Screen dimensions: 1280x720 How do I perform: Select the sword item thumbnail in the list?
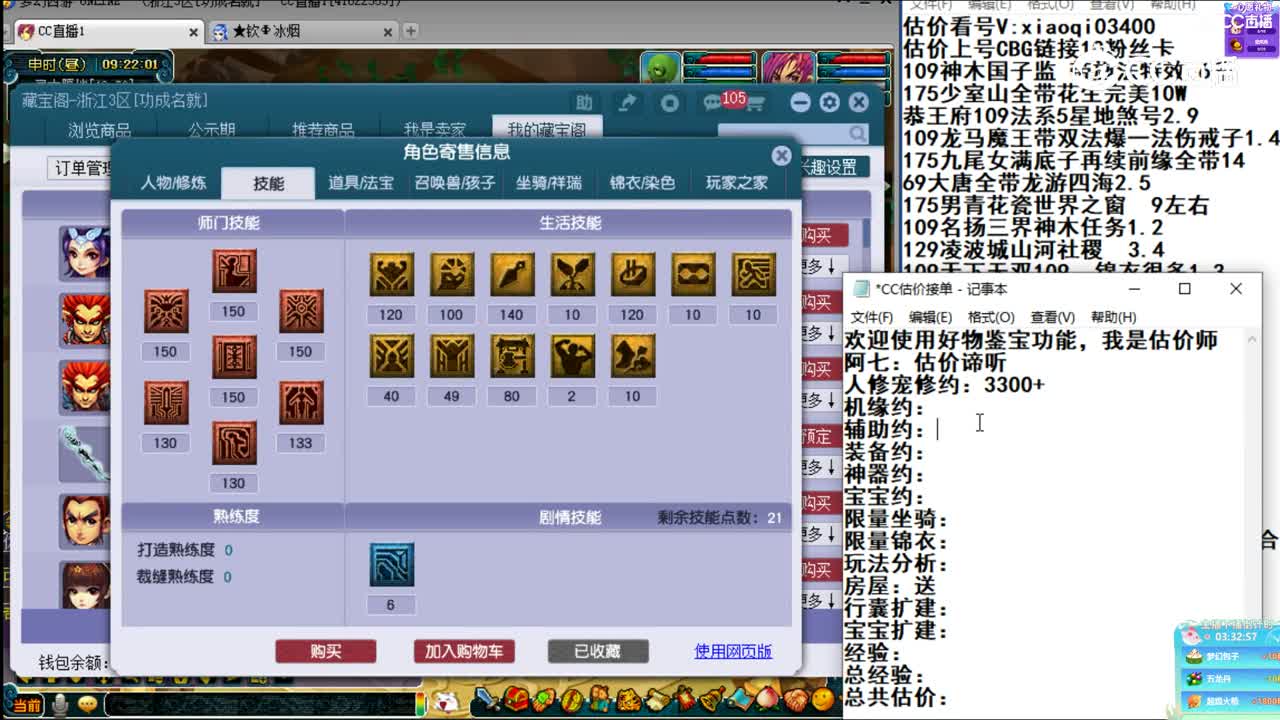click(84, 453)
